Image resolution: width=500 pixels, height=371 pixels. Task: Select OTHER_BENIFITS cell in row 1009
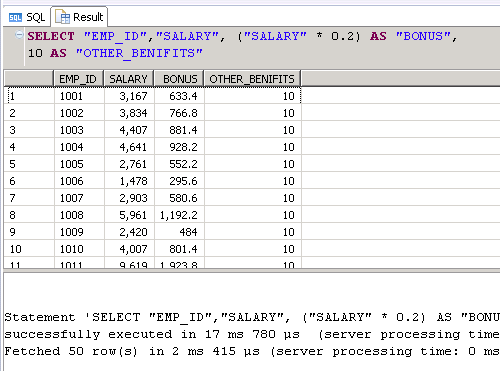click(x=253, y=232)
